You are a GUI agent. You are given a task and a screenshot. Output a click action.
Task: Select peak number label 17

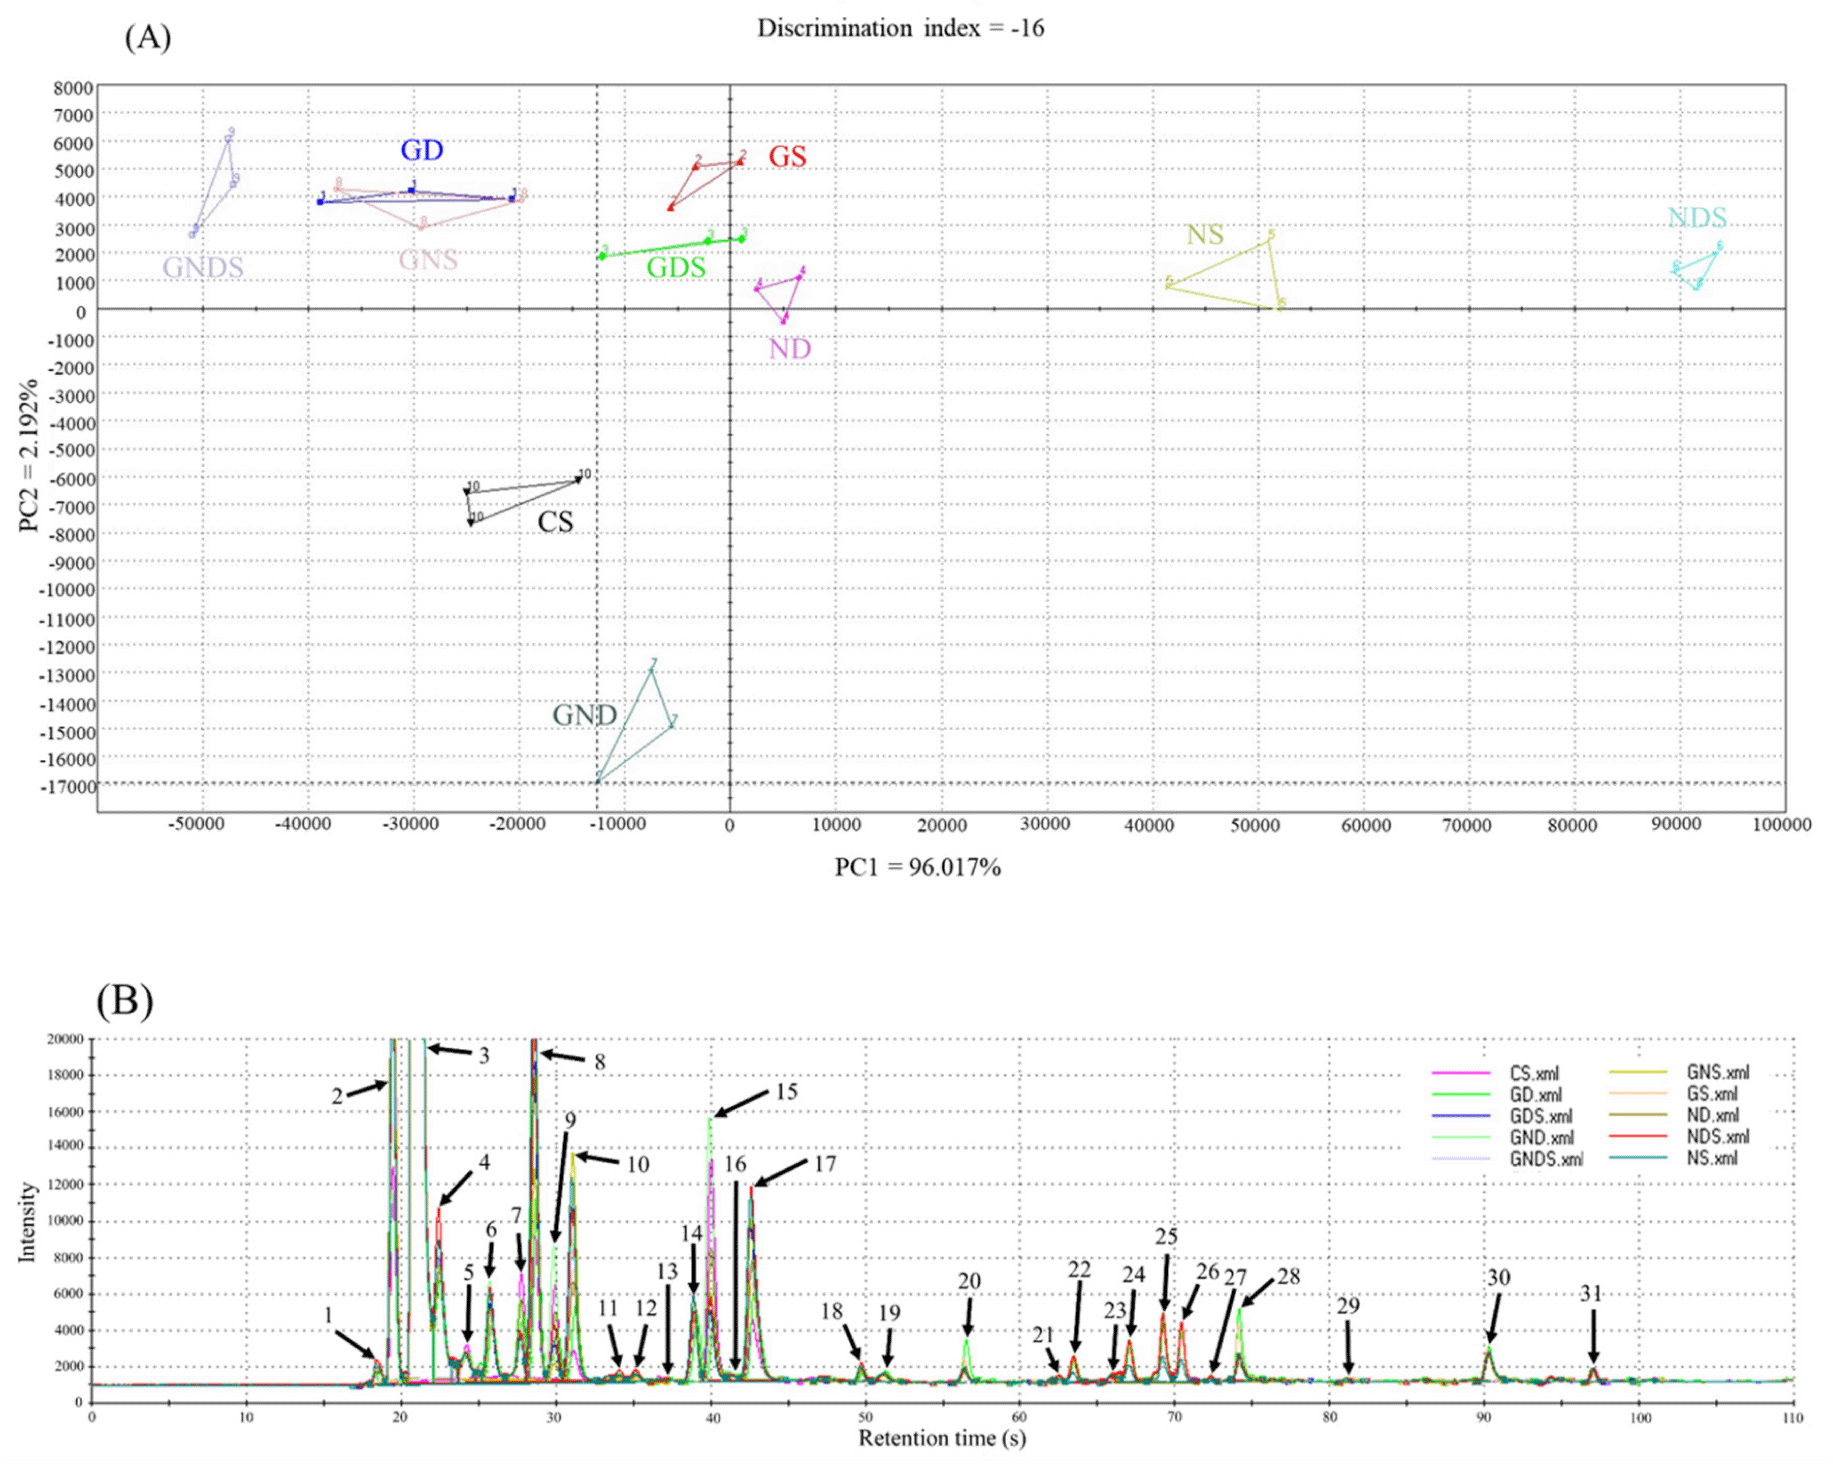(x=825, y=1163)
